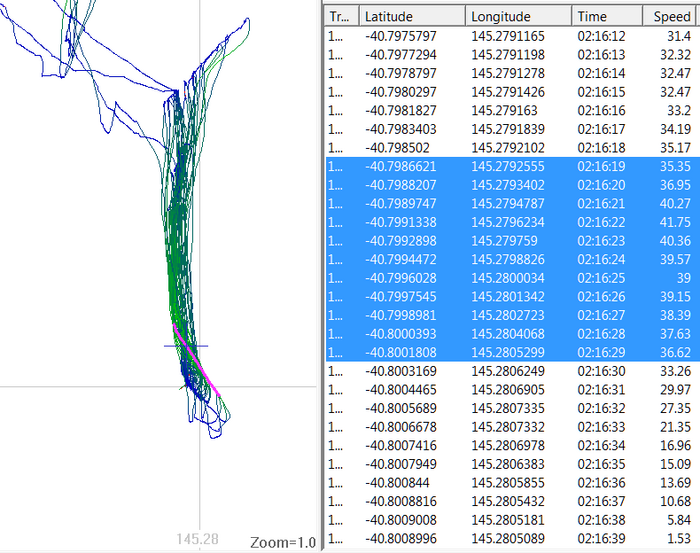
Task: Click the 145.28 longitude axis label
Action: click(x=196, y=540)
